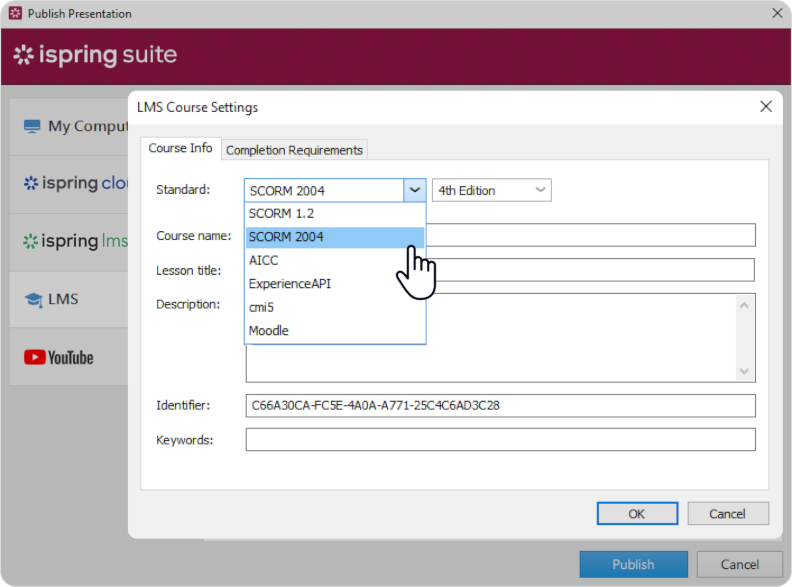Image resolution: width=792 pixels, height=587 pixels.
Task: Switch to Course Info tab
Action: coord(180,149)
